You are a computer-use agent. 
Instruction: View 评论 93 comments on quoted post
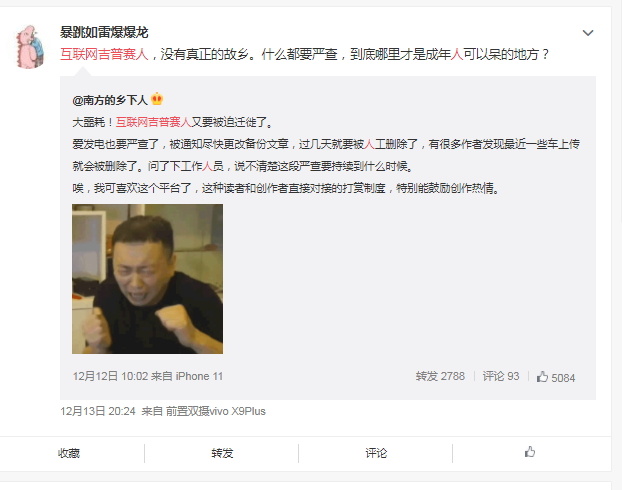(x=501, y=376)
